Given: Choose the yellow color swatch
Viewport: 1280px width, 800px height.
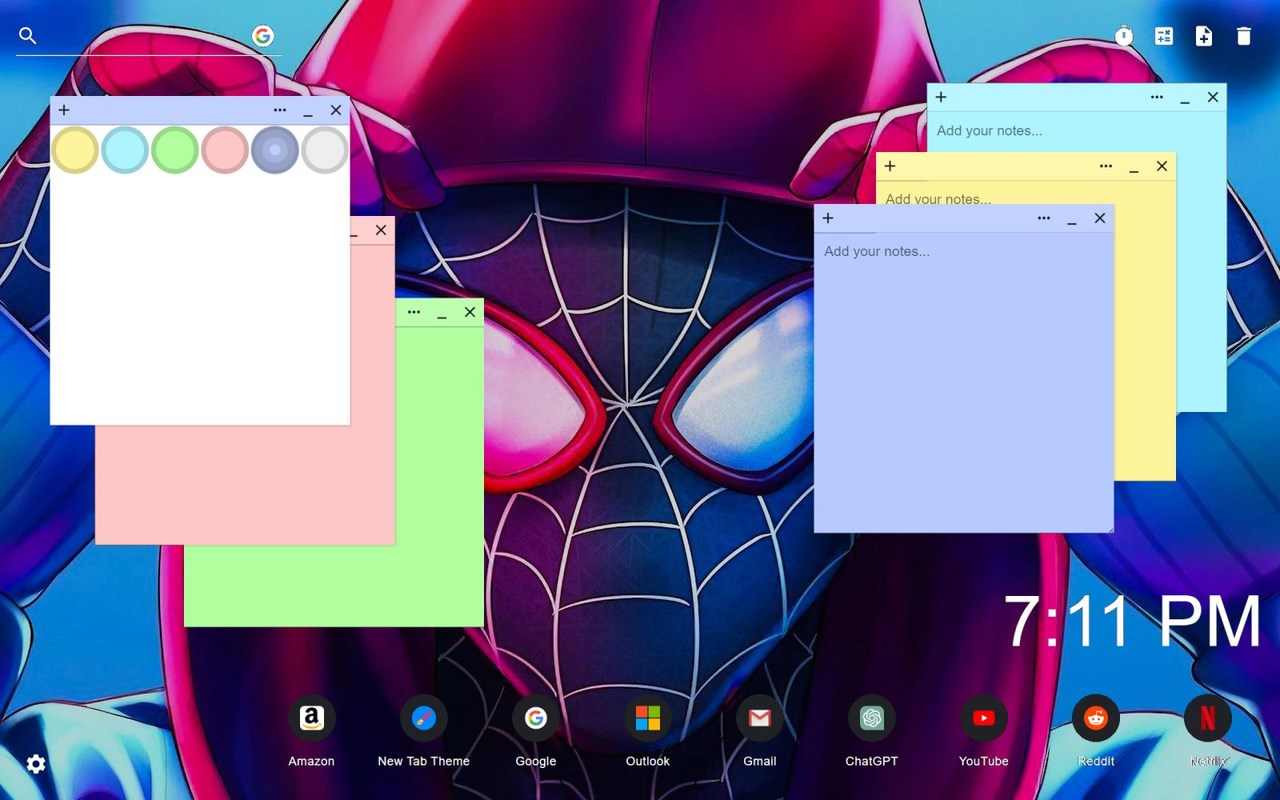Looking at the screenshot, I should click(75, 150).
